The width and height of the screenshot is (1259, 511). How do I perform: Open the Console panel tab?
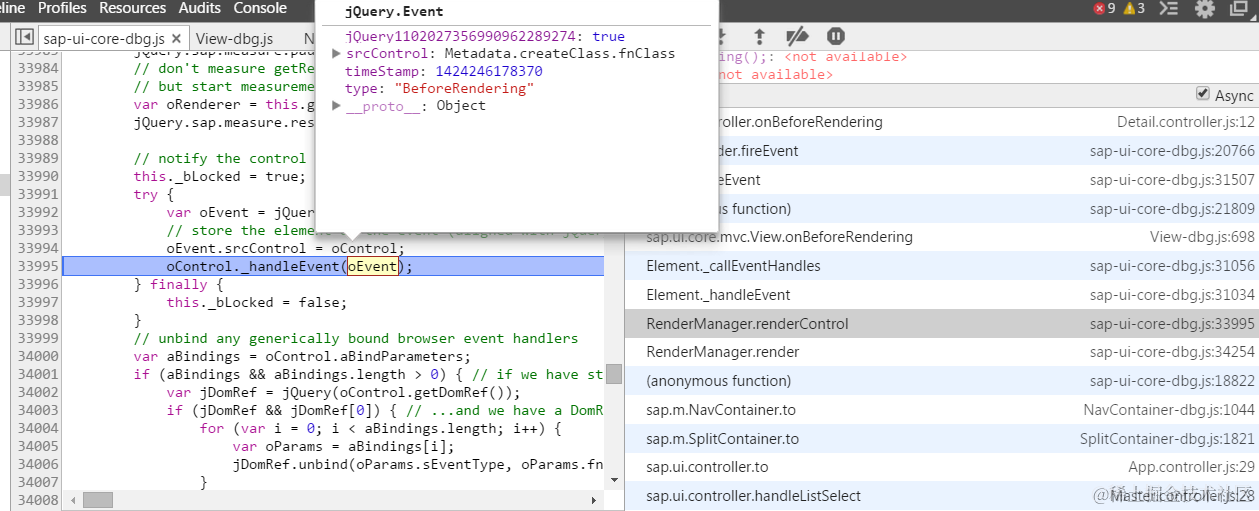[x=260, y=8]
